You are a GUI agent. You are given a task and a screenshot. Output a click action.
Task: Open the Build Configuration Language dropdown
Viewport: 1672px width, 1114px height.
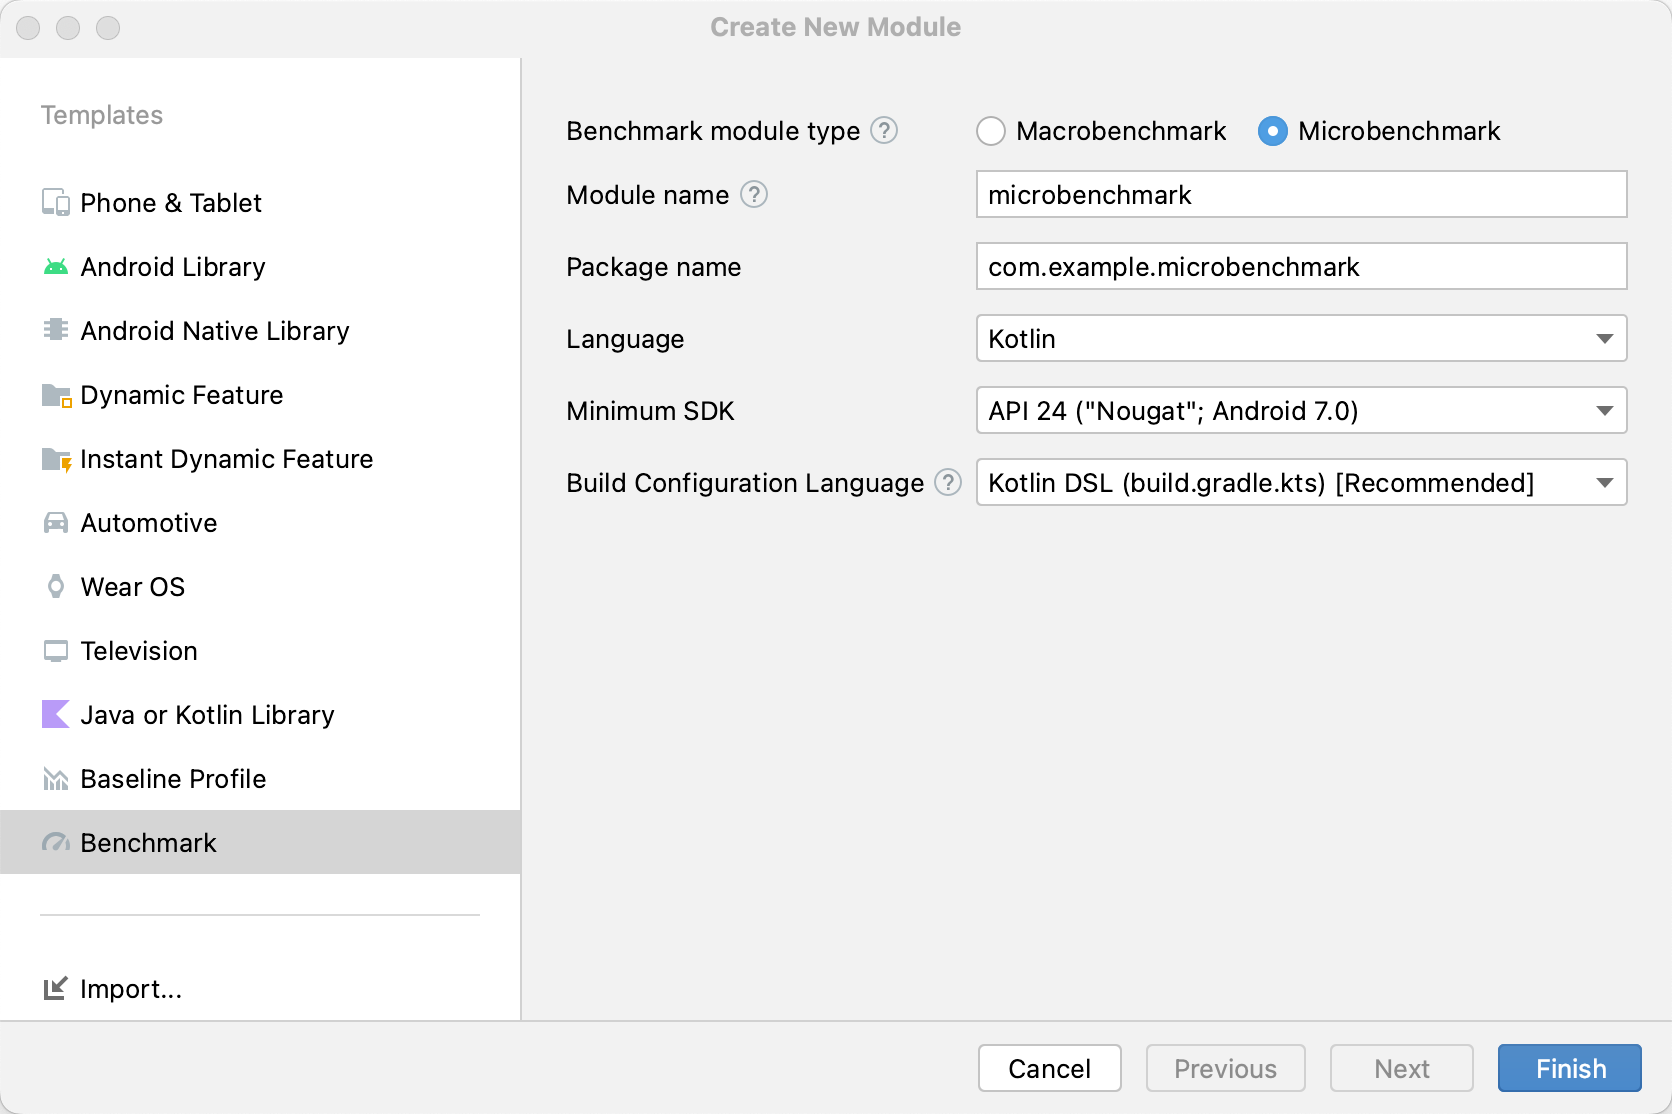(1603, 482)
